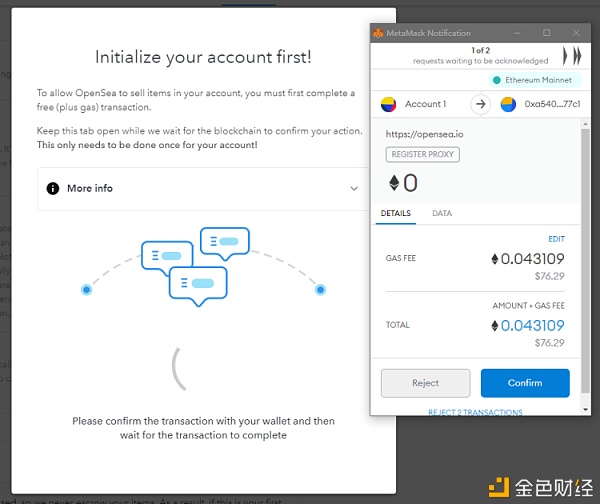Click the Ethereum diamond icon beside amount 0

pos(394,183)
